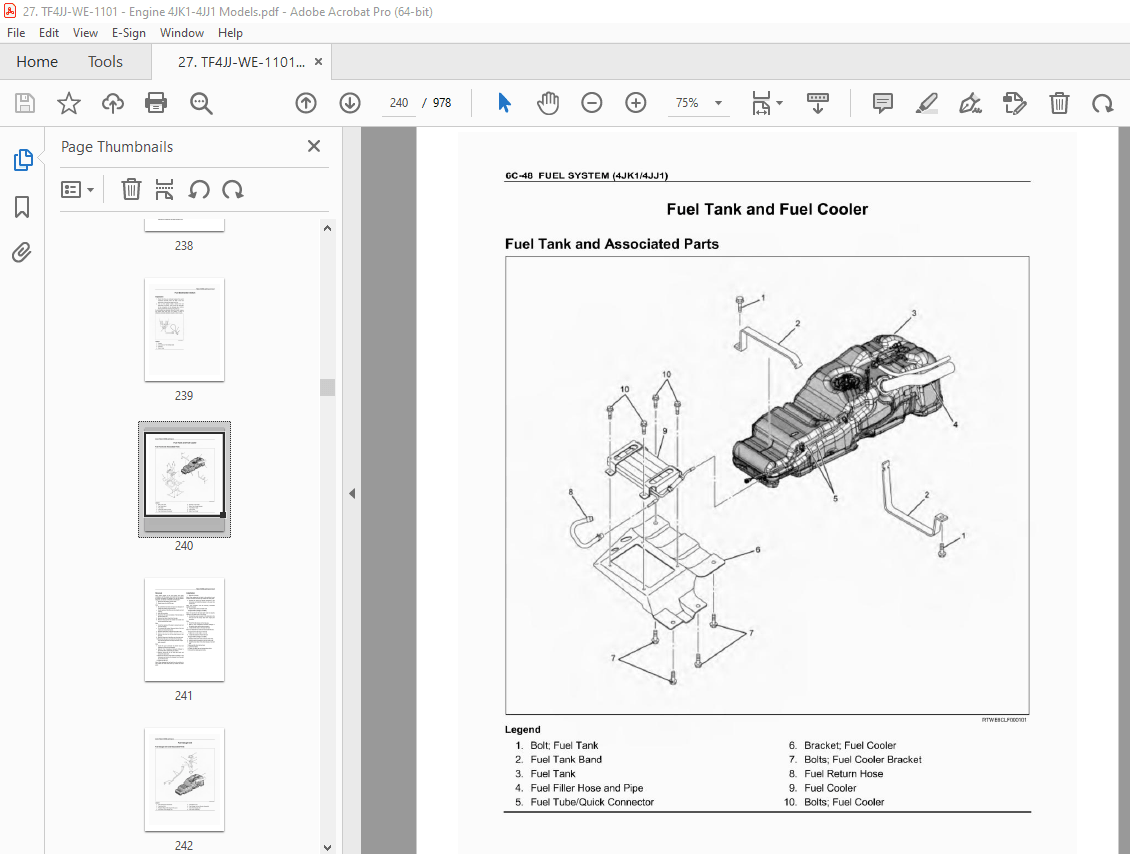This screenshot has width=1130, height=854.
Task: Delete selected pages with trash icon in thumbnails panel
Action: tap(131, 190)
